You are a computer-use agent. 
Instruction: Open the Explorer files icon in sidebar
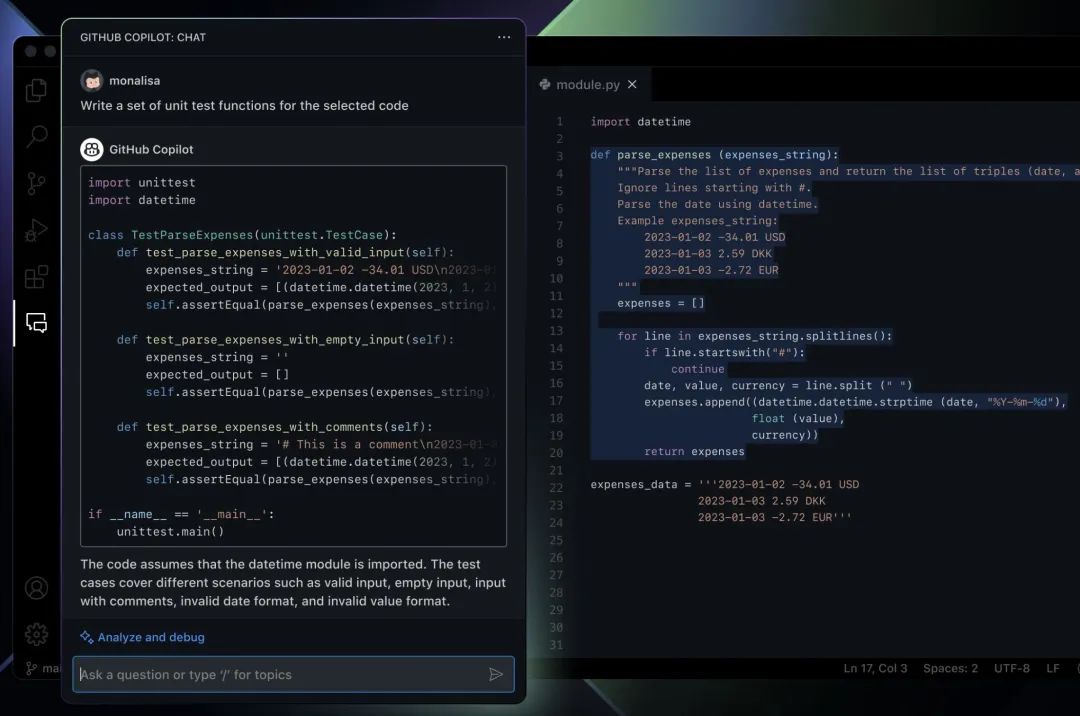(x=36, y=90)
